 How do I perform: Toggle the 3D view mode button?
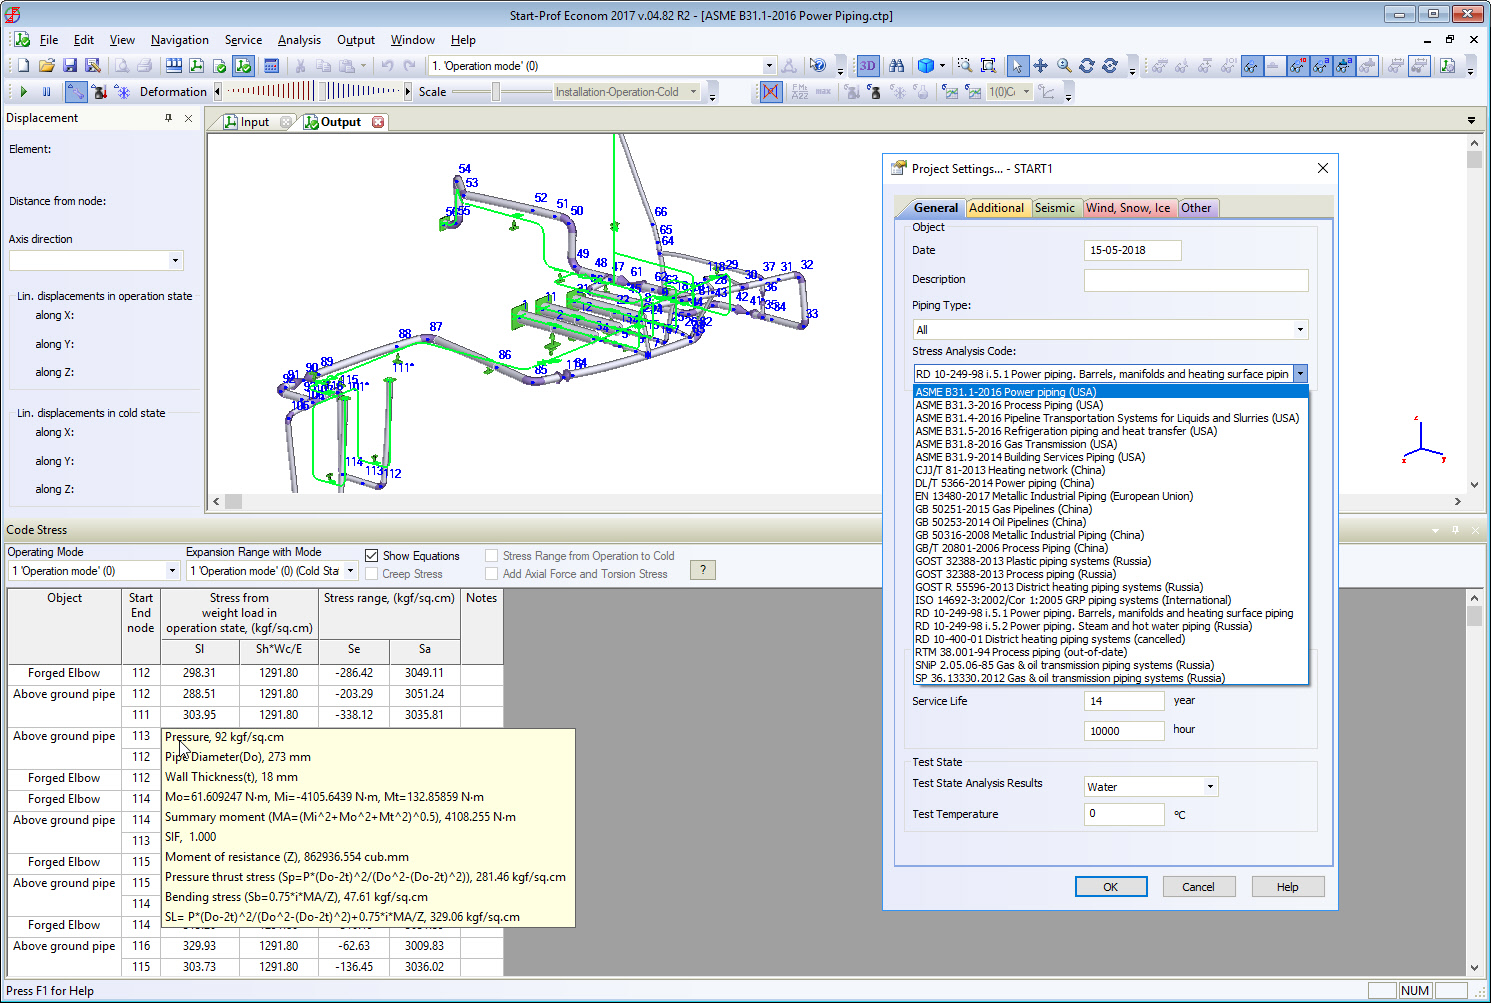click(x=867, y=66)
